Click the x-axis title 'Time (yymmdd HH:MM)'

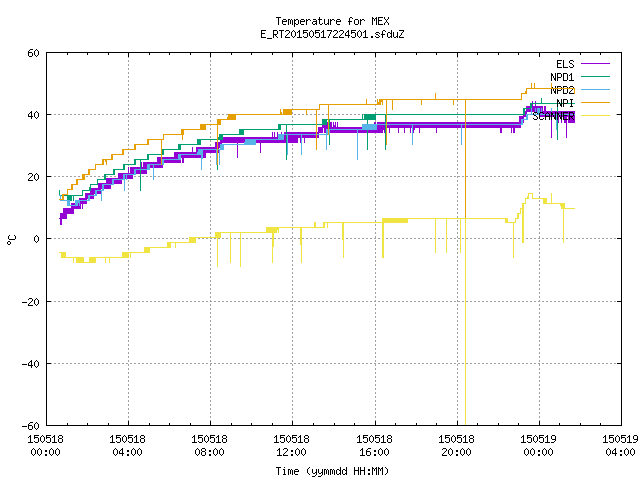[x=332, y=471]
